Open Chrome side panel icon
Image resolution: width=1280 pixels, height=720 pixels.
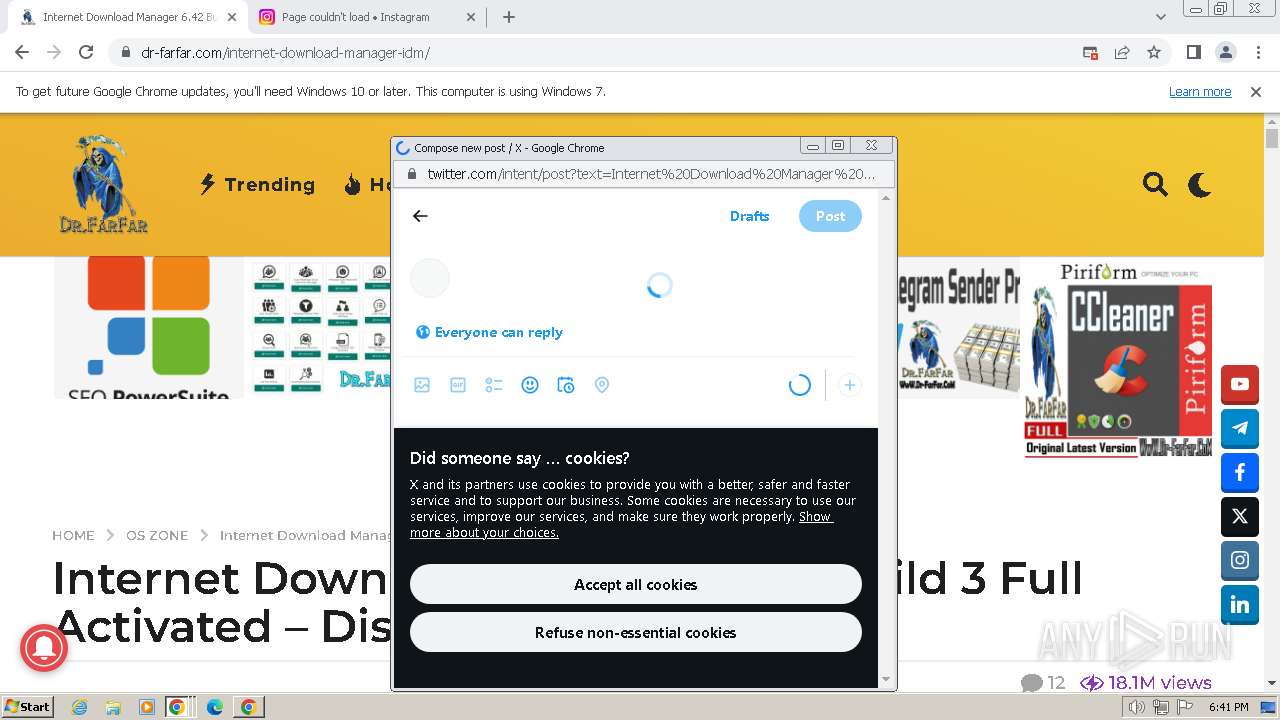(1193, 53)
